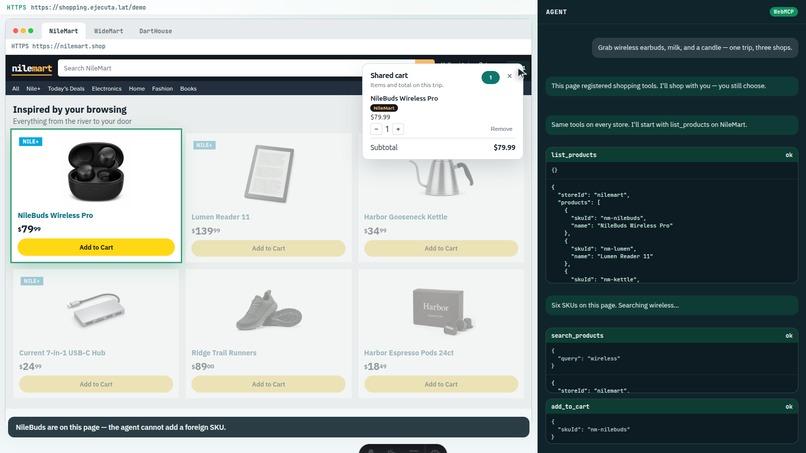Collapse the search_products tool call header
The width and height of the screenshot is (806, 453).
click(671, 336)
